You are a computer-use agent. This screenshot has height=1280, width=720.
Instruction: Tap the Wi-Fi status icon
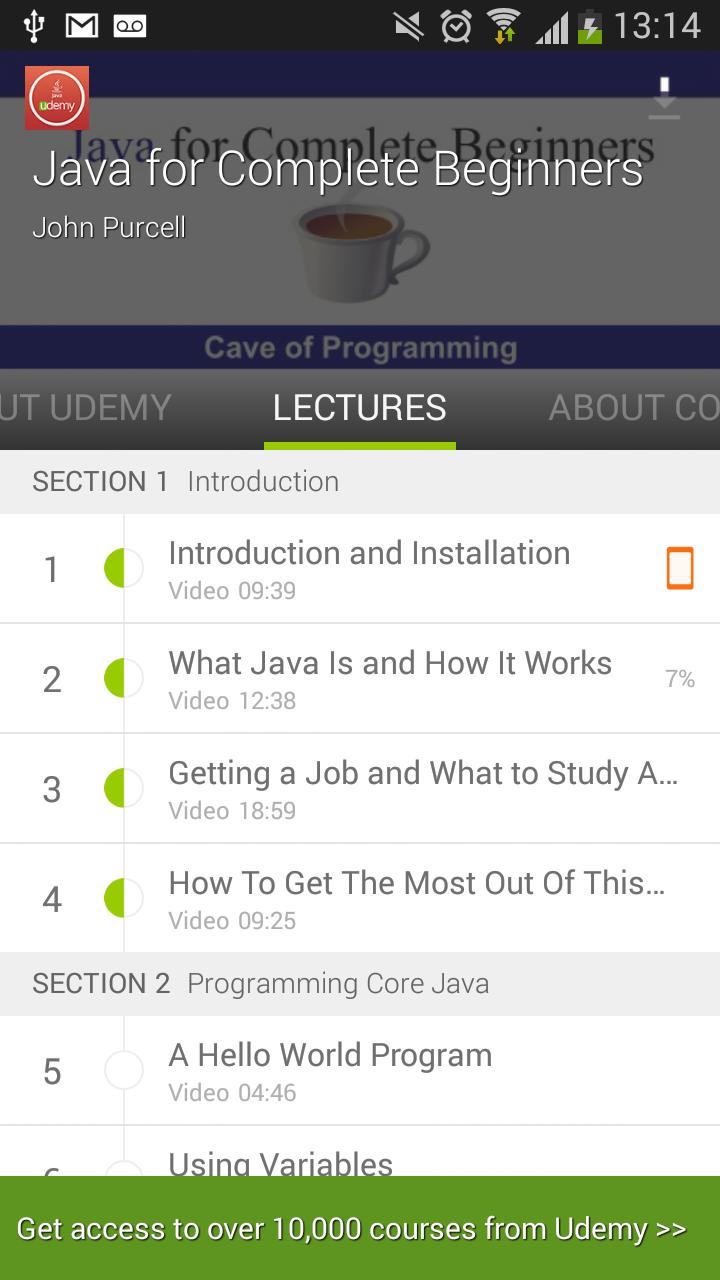click(x=504, y=26)
